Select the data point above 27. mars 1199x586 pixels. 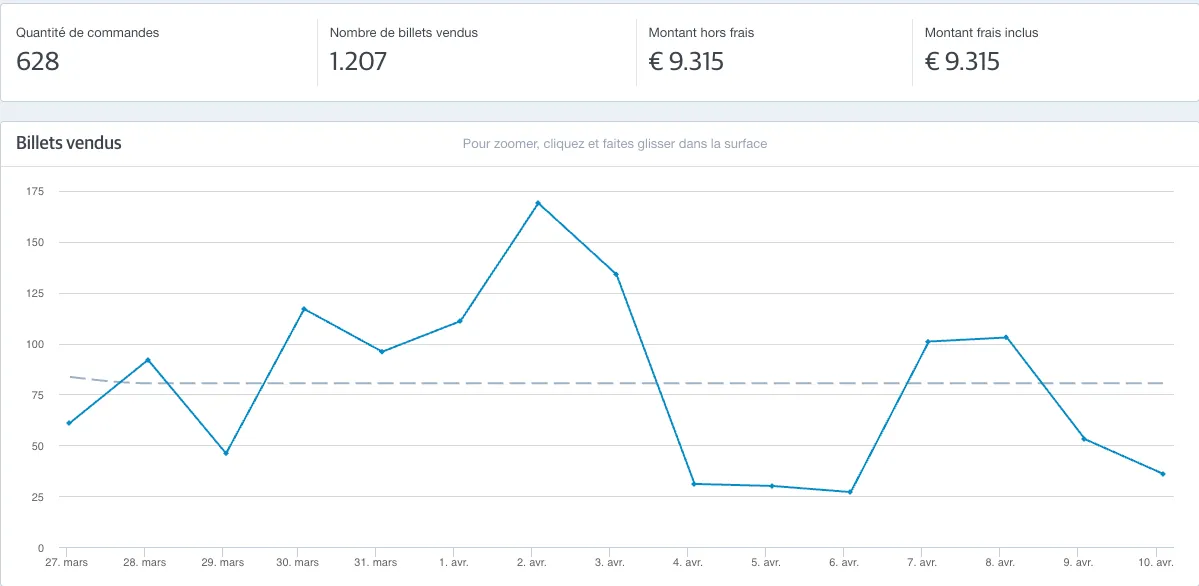[x=69, y=423]
